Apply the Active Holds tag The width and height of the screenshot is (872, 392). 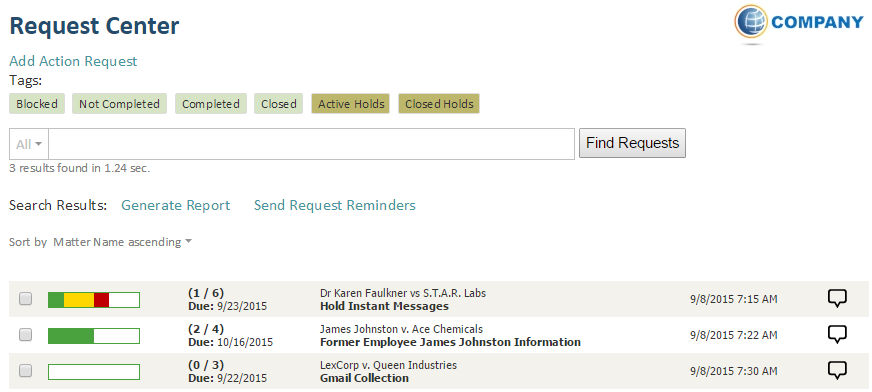(351, 104)
